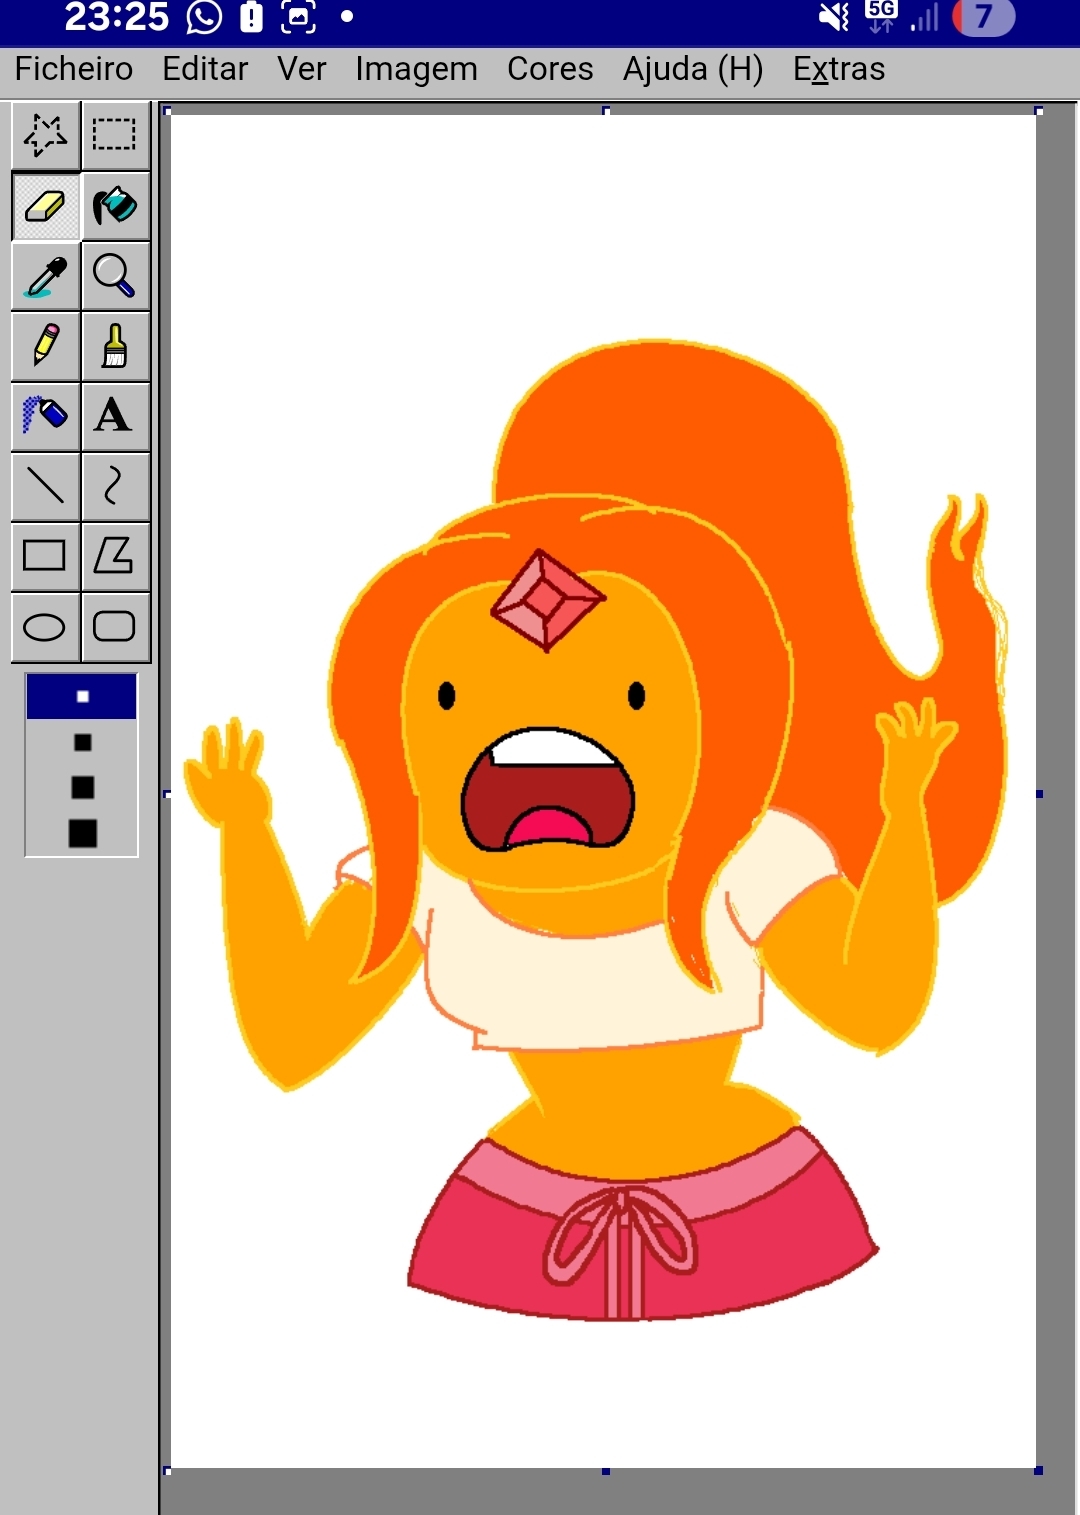Select the Brush tool
The height and width of the screenshot is (1515, 1080).
[115, 346]
